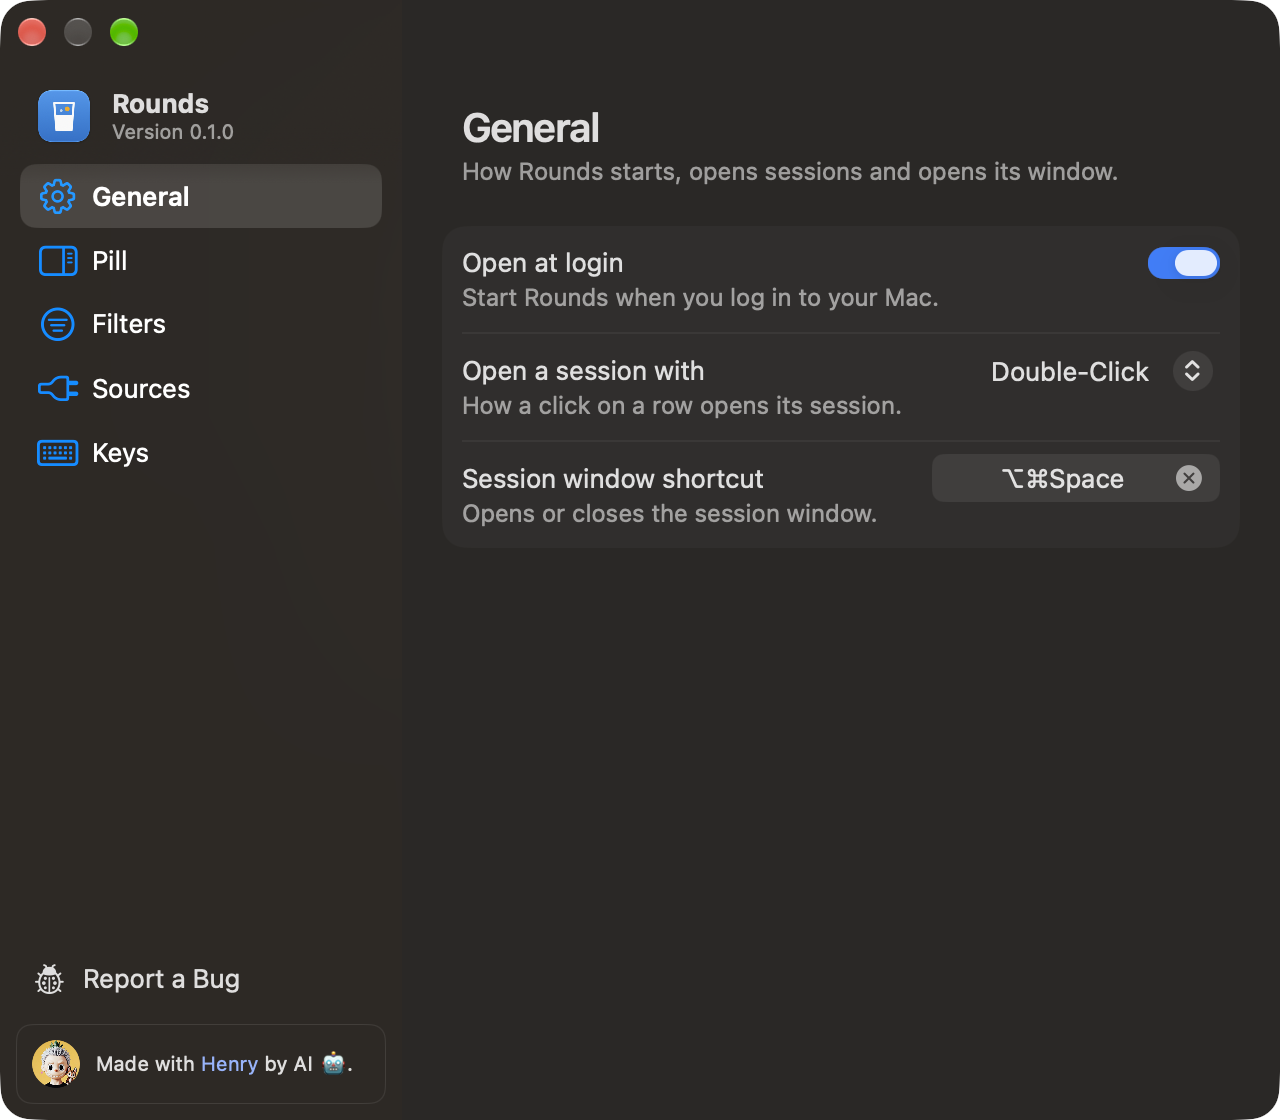This screenshot has width=1280, height=1120.
Task: Show the Sources section
Action: coord(201,388)
